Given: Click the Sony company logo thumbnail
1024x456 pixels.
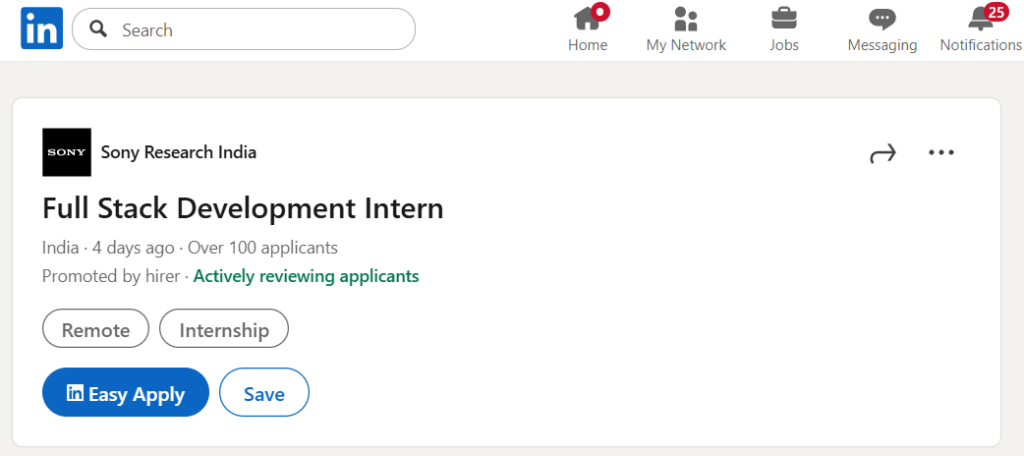Looking at the screenshot, I should click(67, 153).
